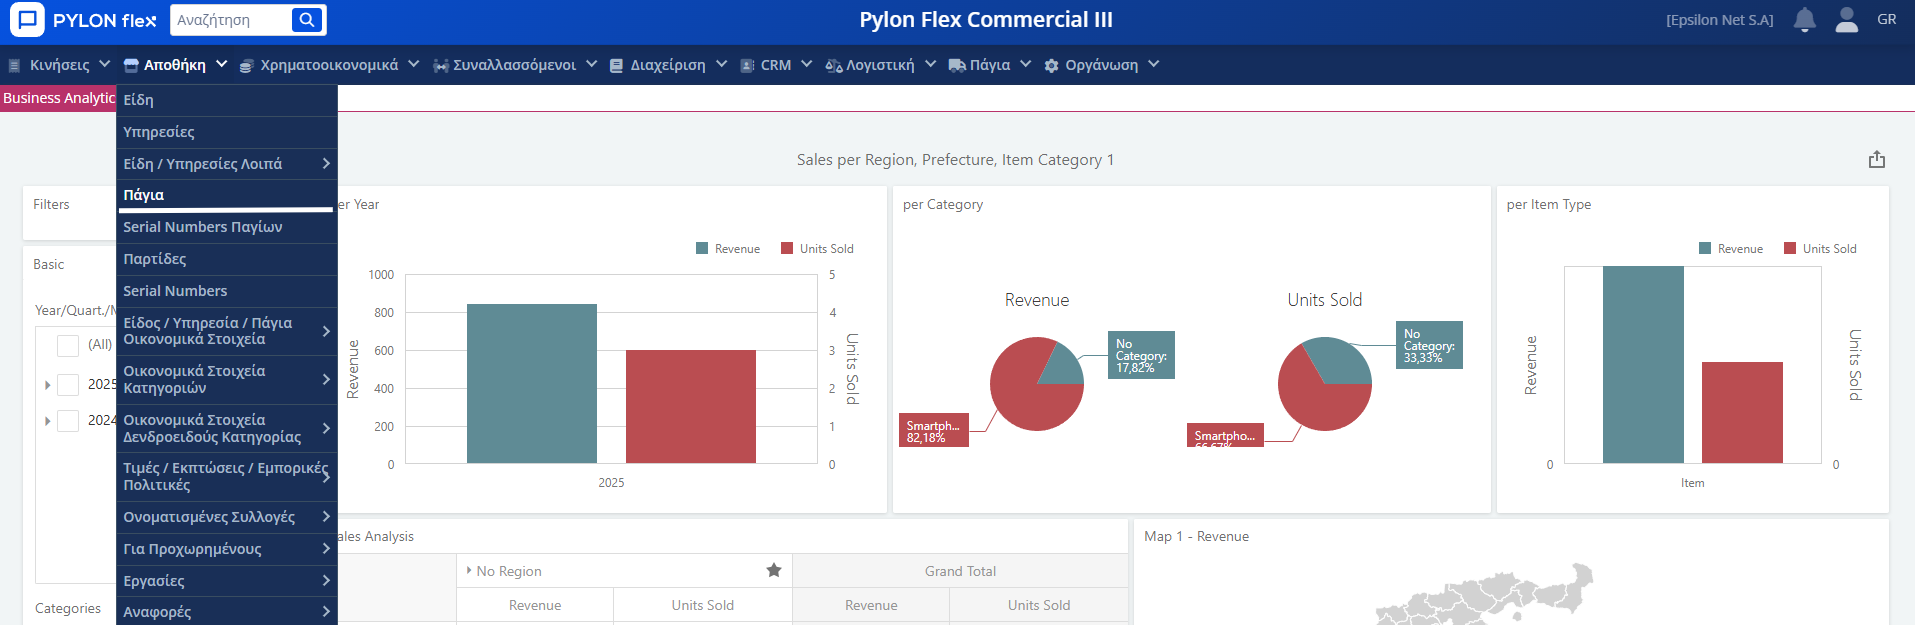
Task: Click the Συναλλασσόμενοι people icon
Action: click(440, 65)
